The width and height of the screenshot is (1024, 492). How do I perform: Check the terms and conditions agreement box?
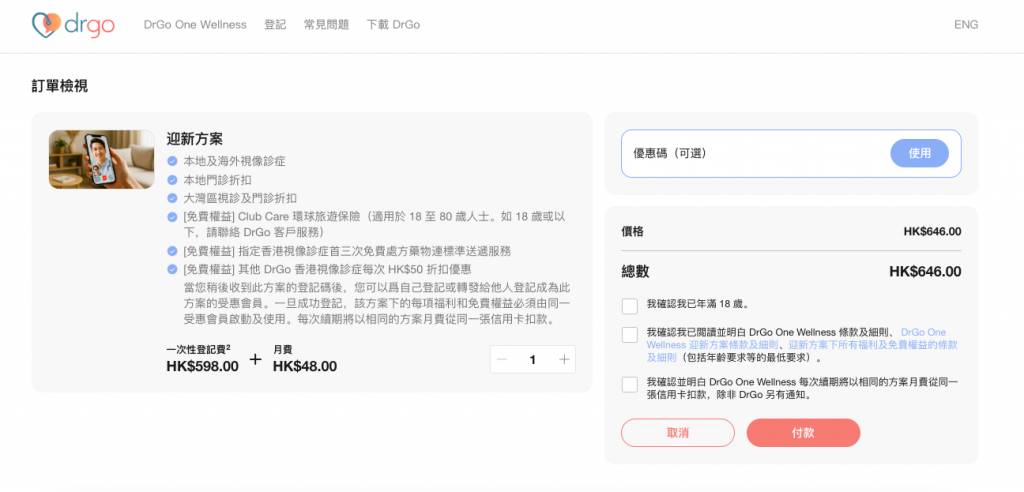pos(629,335)
